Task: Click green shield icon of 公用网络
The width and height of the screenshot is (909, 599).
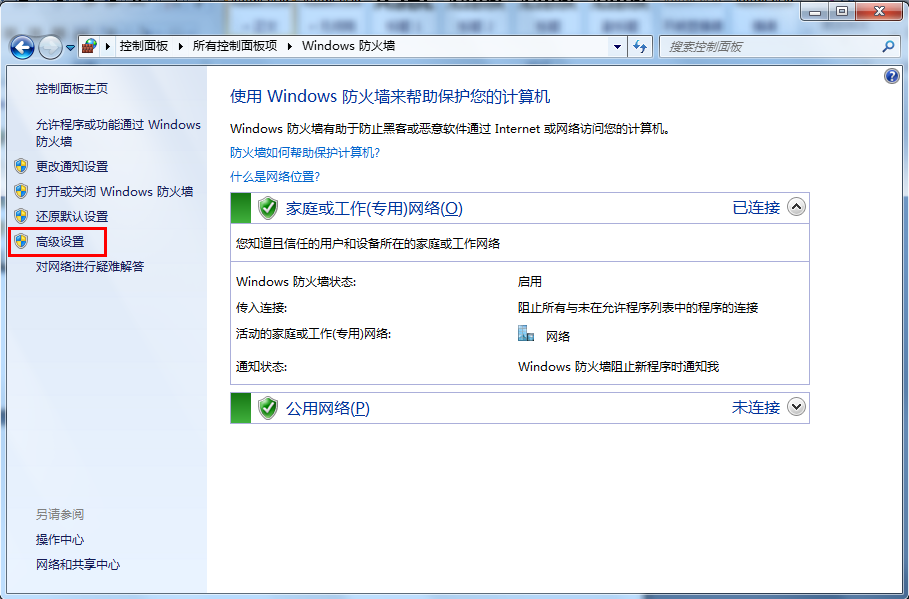Action: coord(268,408)
